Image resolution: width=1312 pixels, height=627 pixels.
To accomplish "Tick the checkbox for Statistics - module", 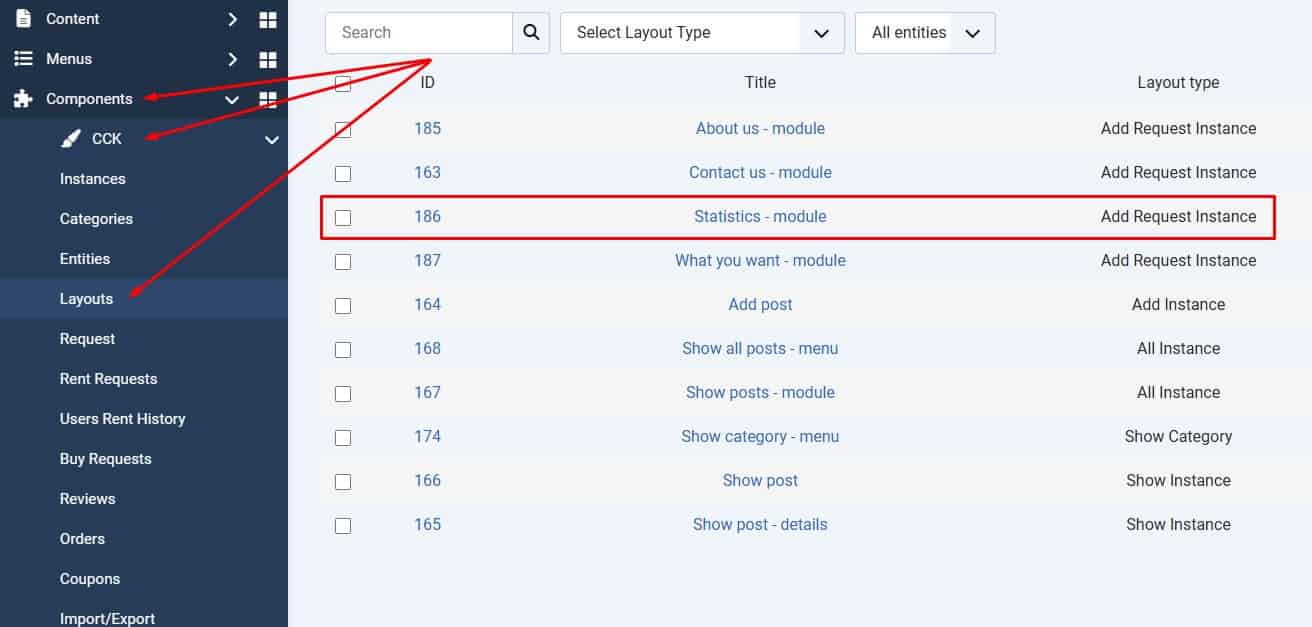I will pos(343,217).
